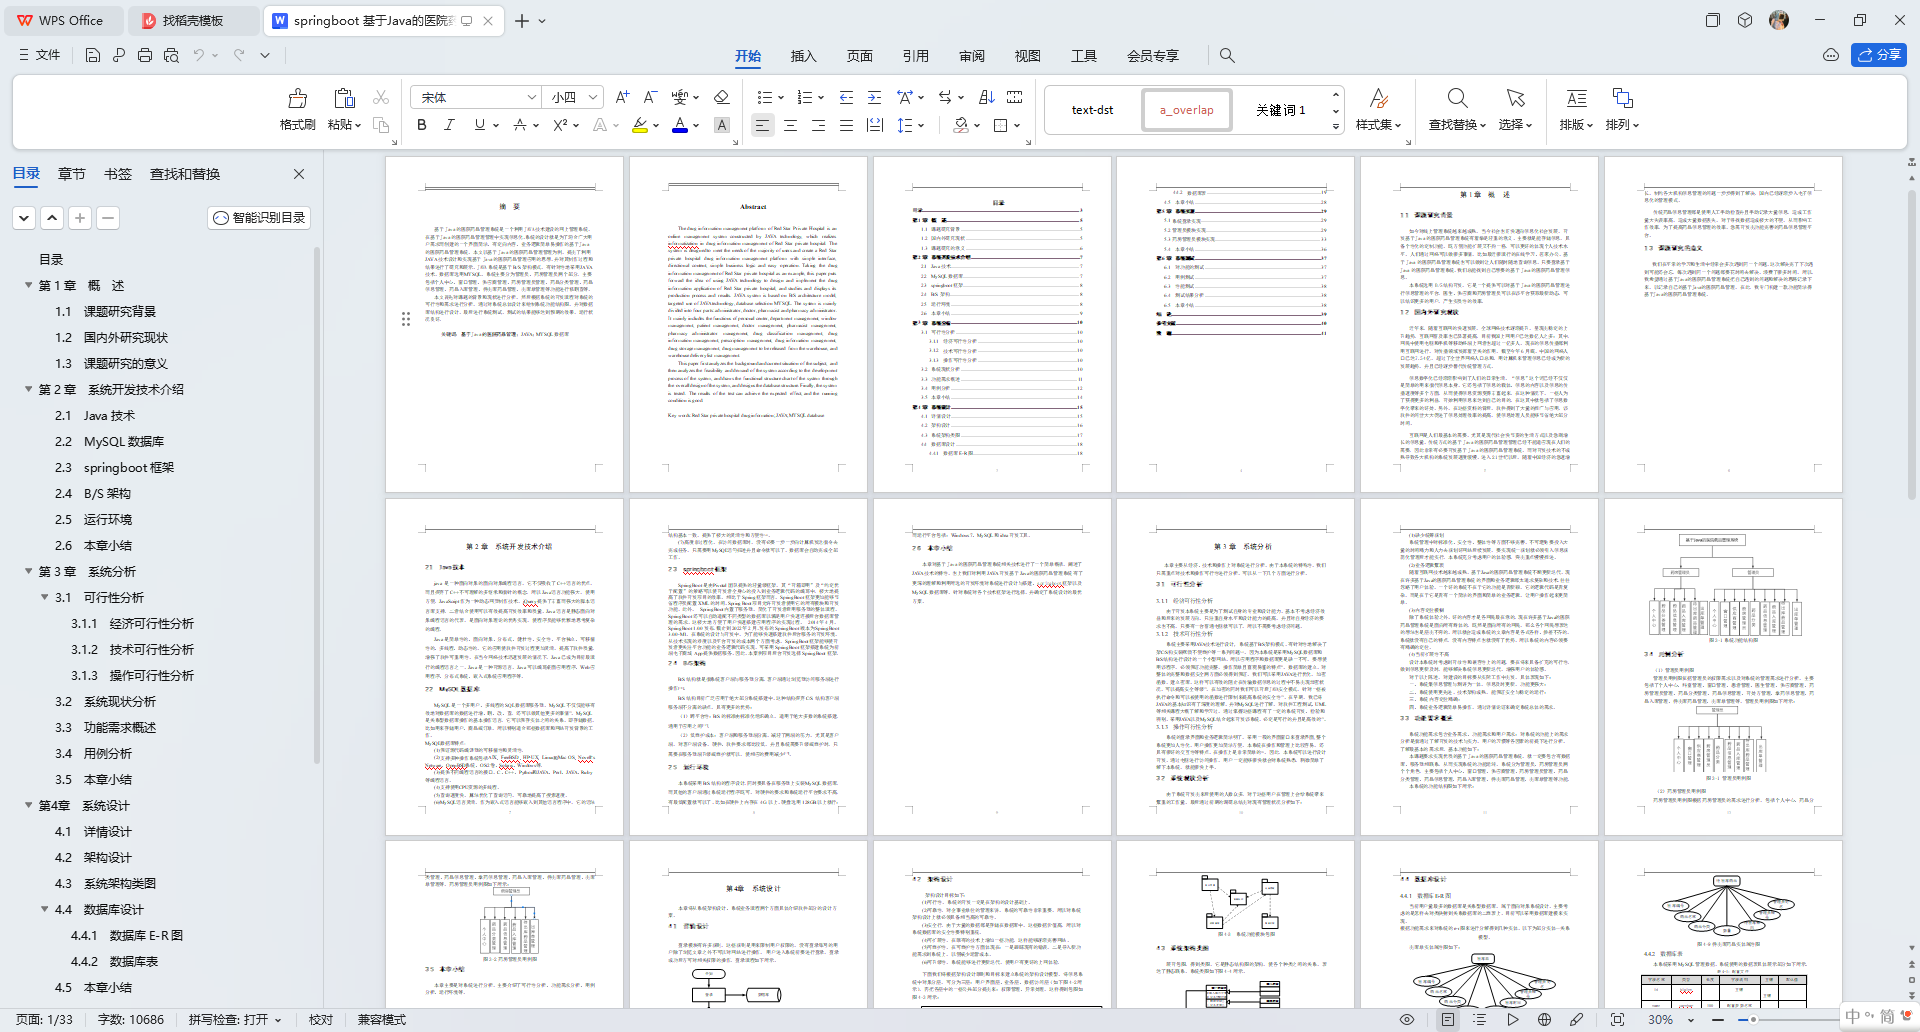Toggle strikethrough formatting
Screen dimensions: 1920x1032
519,125
